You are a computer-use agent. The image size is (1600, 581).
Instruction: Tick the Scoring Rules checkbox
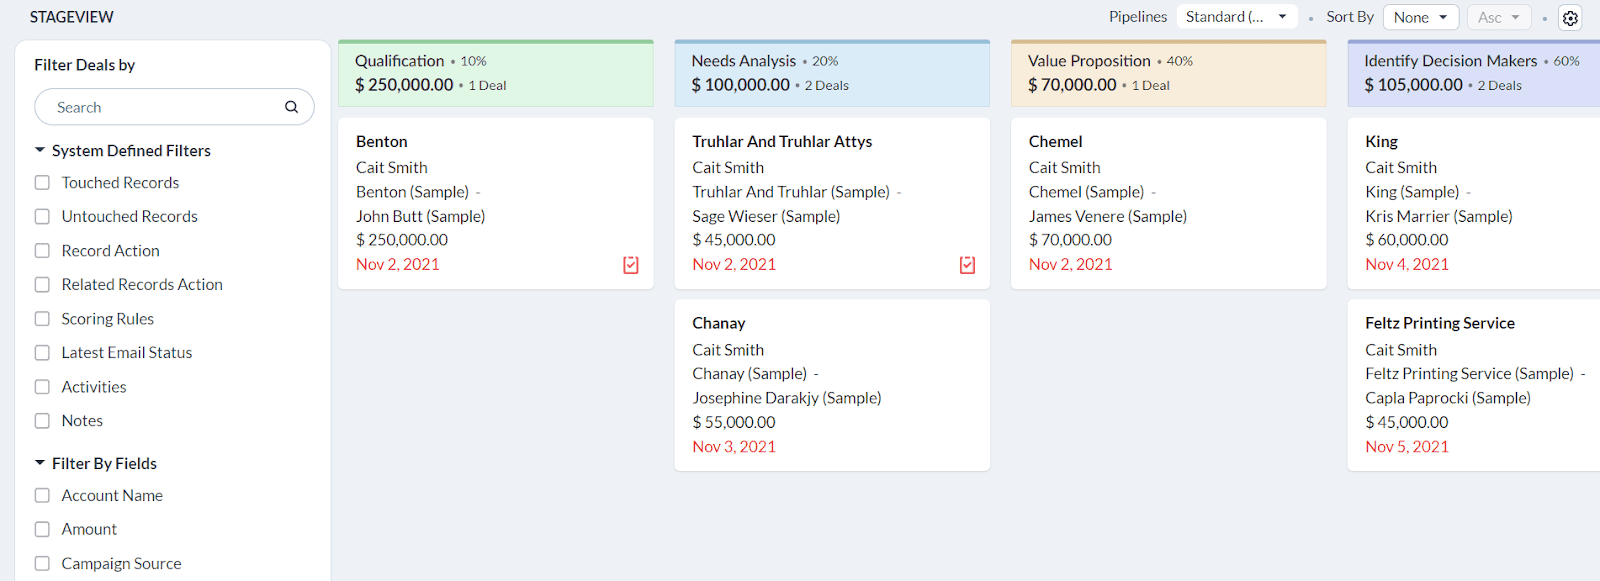pos(42,319)
